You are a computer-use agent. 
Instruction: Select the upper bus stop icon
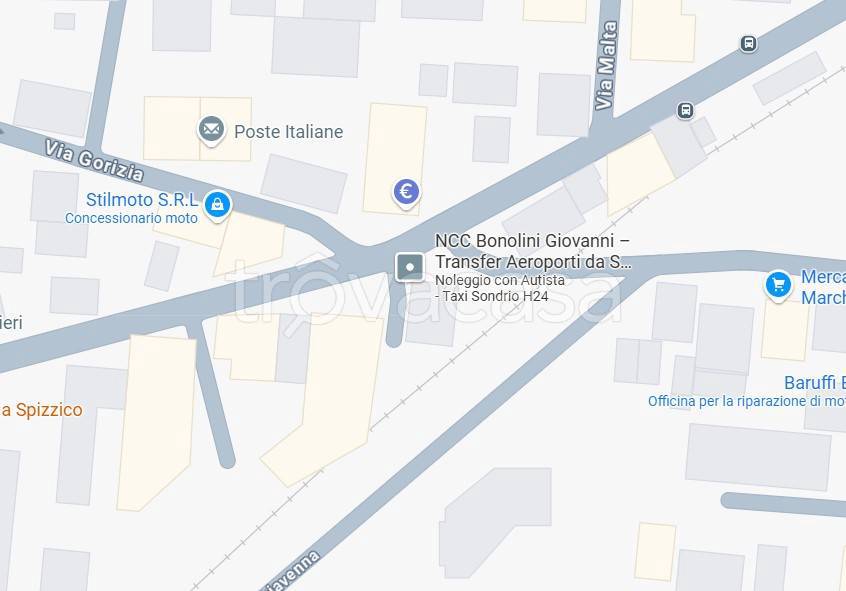pyautogui.click(x=748, y=43)
